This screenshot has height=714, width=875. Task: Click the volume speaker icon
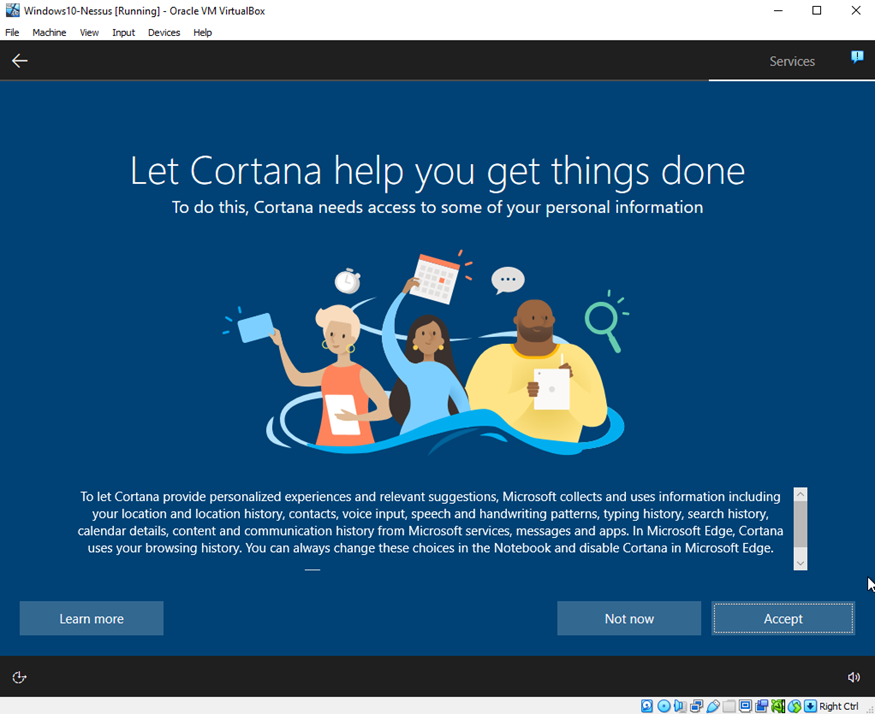click(853, 677)
